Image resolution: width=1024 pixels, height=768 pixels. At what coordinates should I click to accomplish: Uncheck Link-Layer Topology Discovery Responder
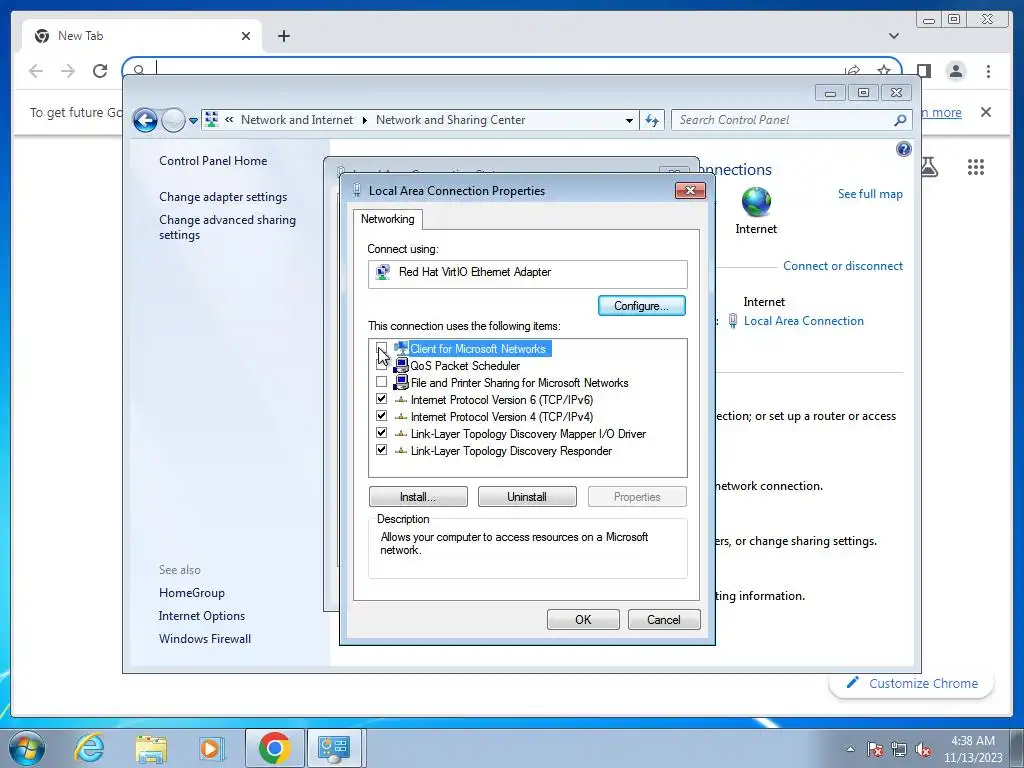click(381, 450)
